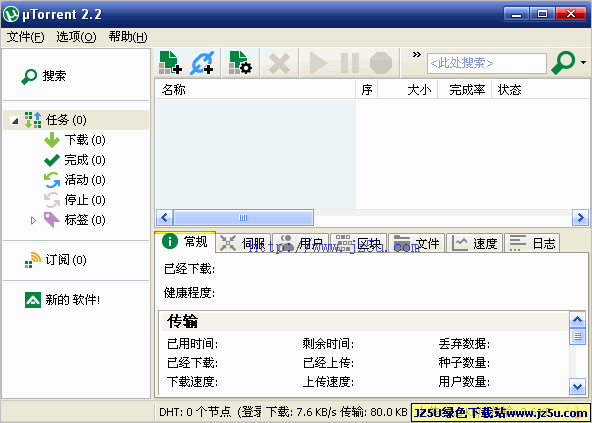This screenshot has height=423, width=592.
Task: Close the µTorrent window
Action: tap(571, 14)
